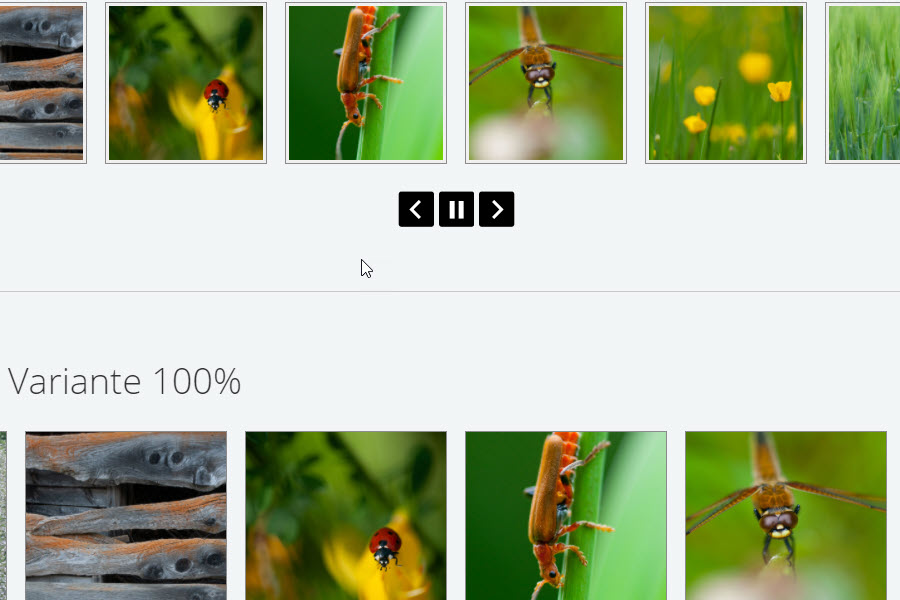
Task: Choose the small red ladybug on yellow flower picture
Action: coord(186,83)
